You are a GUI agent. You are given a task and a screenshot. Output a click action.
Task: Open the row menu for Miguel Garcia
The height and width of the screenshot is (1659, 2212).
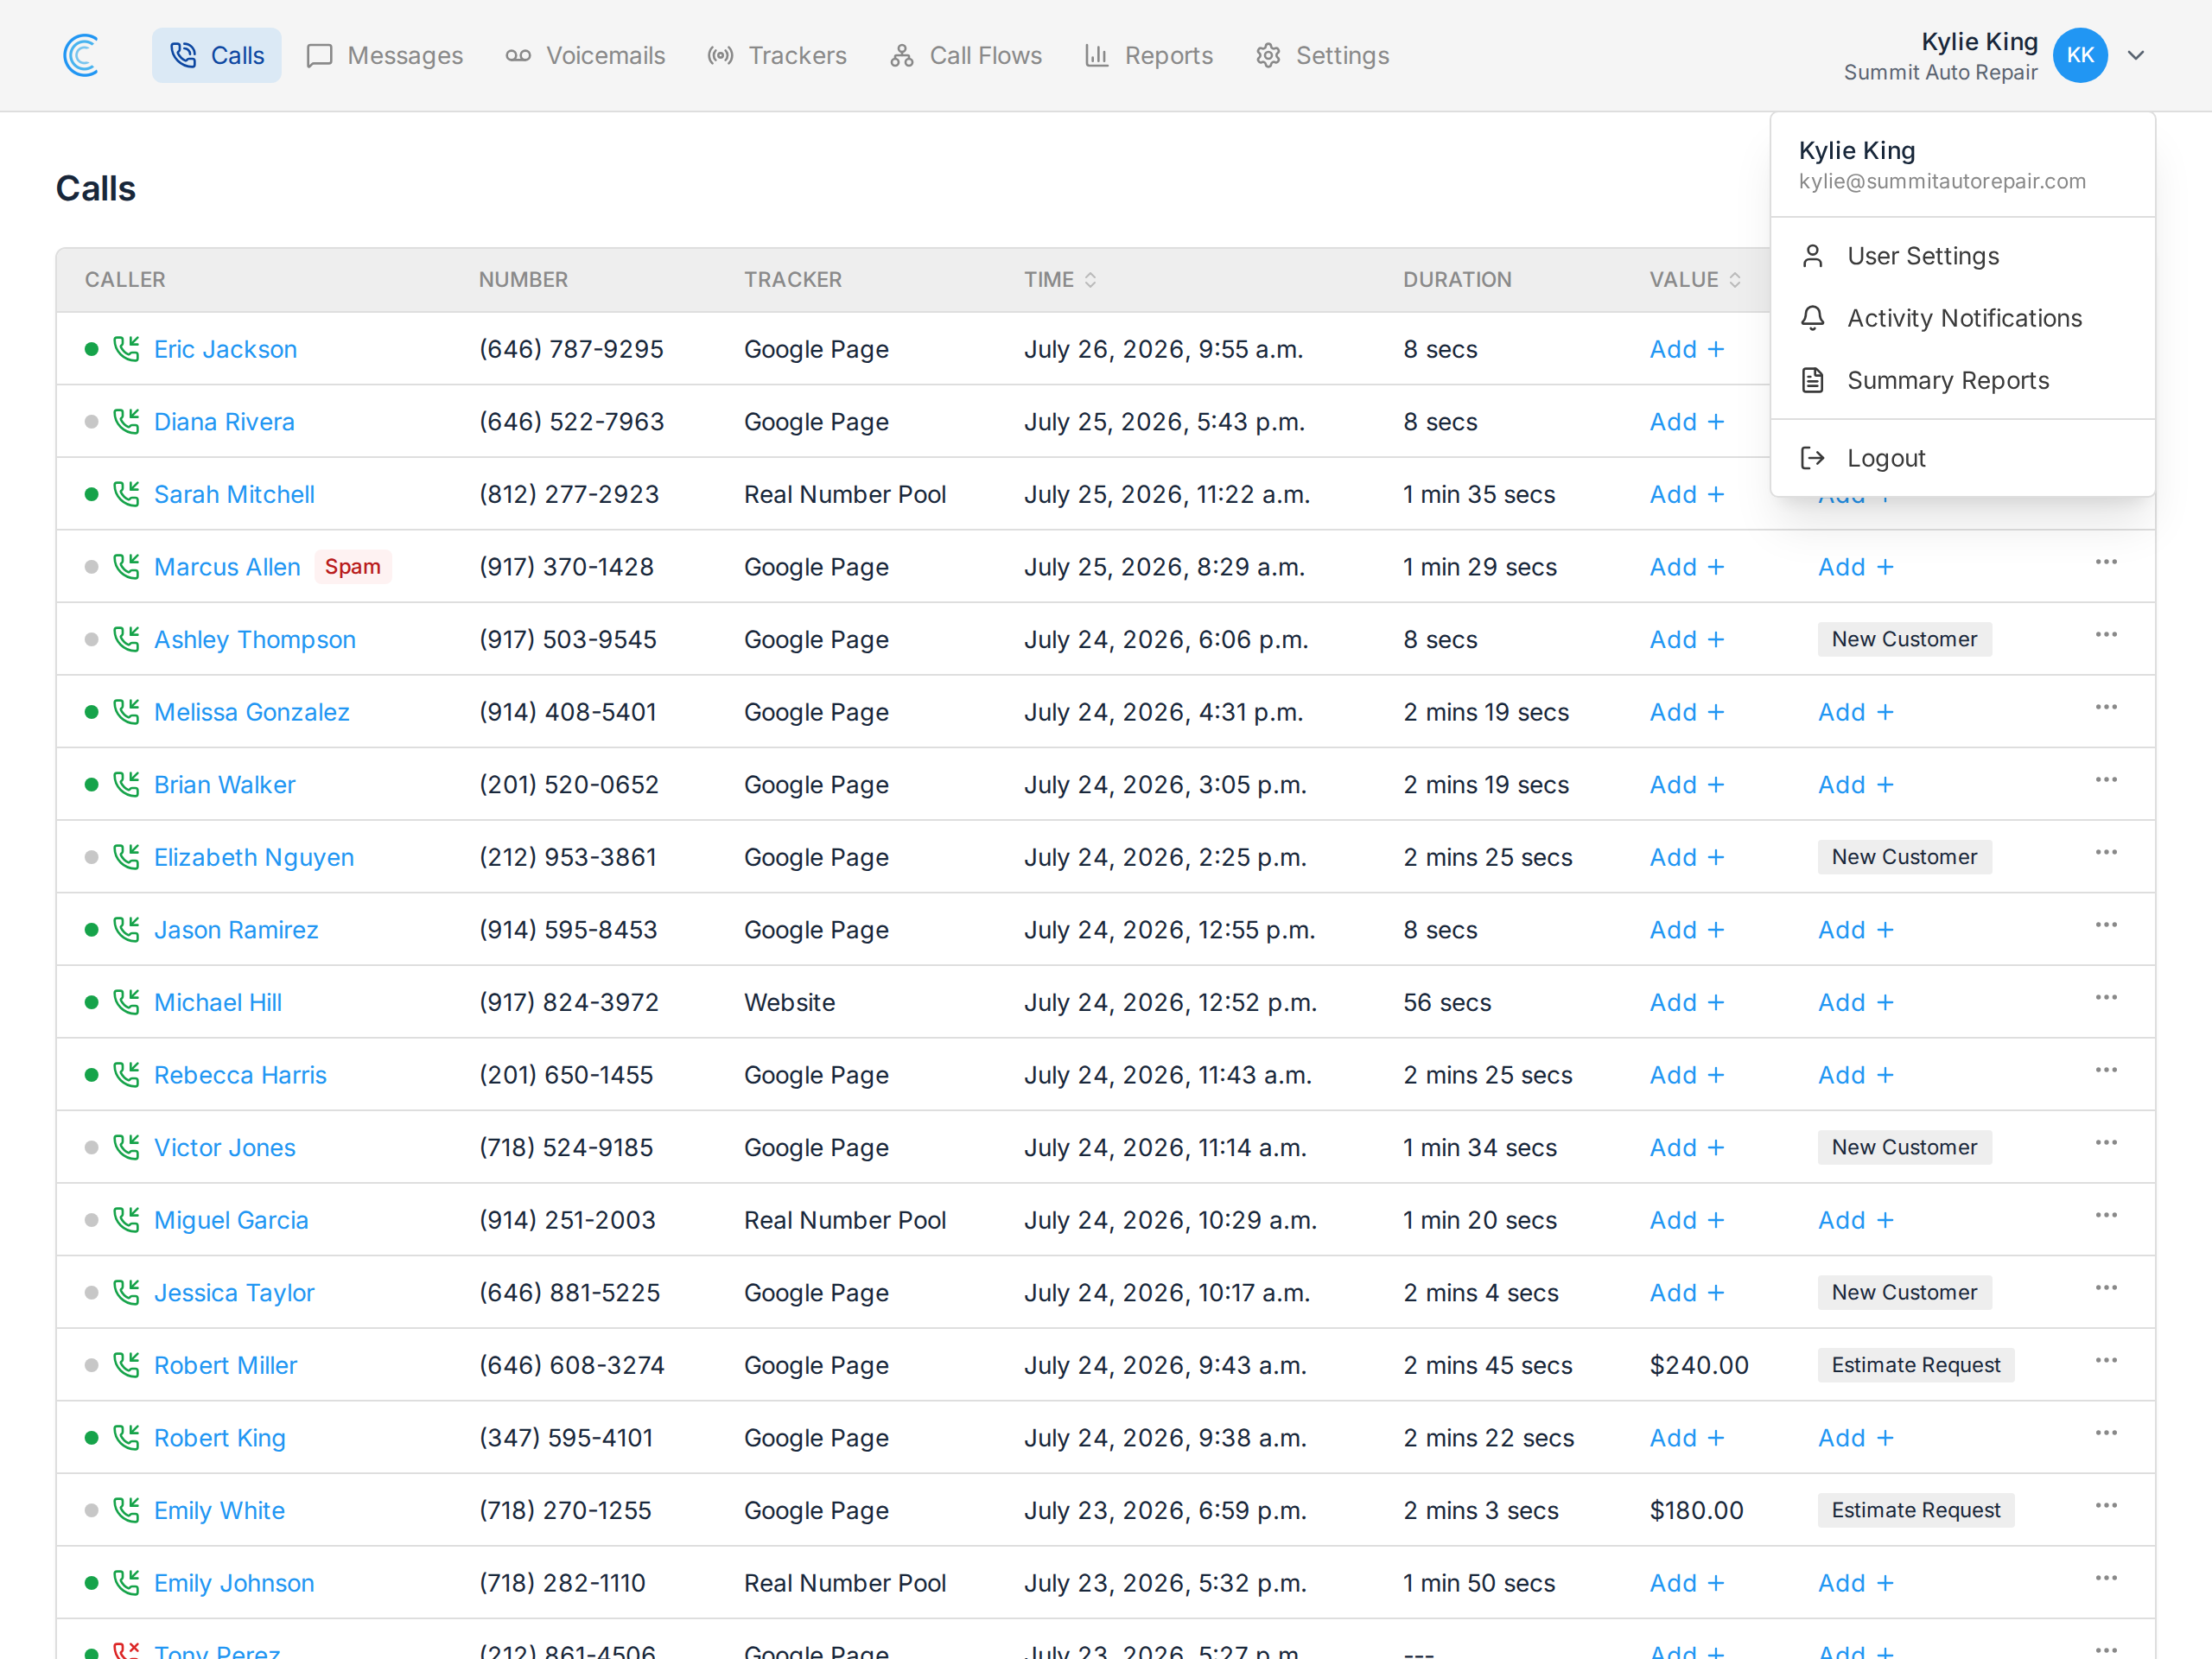[2106, 1216]
